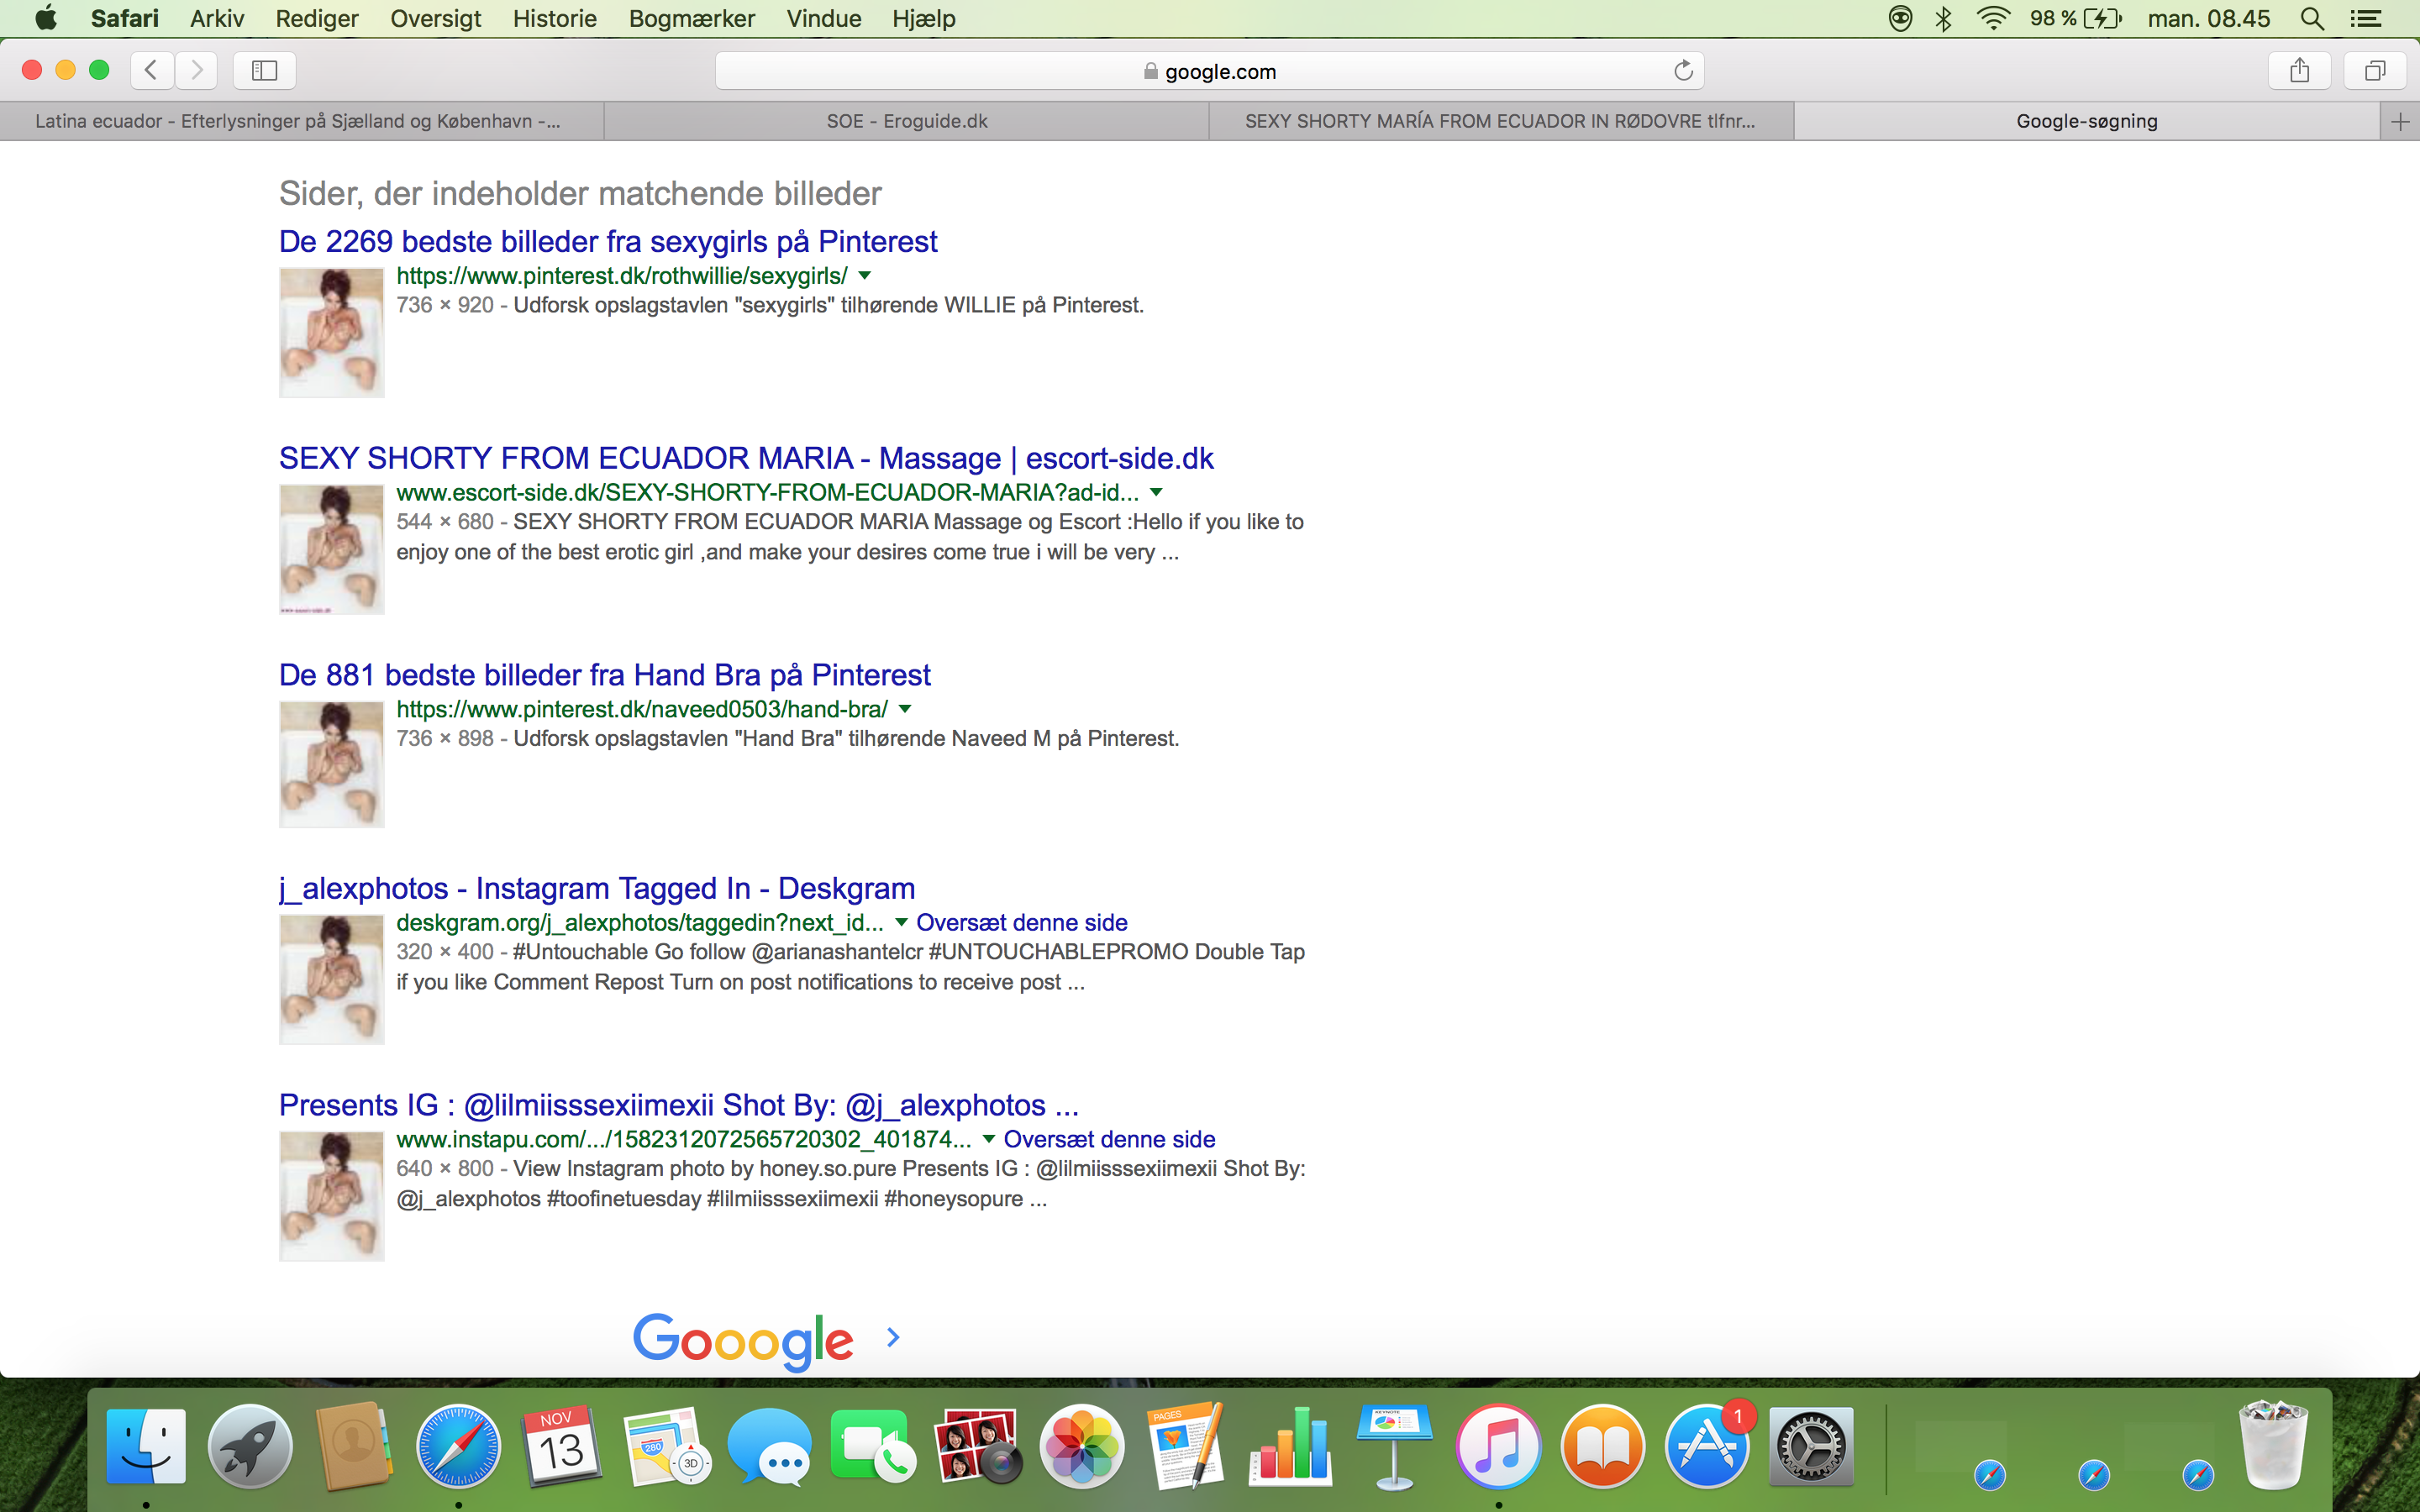Switch to the SOE - Eroguide.dk tab
The image size is (2420, 1512).
click(907, 121)
